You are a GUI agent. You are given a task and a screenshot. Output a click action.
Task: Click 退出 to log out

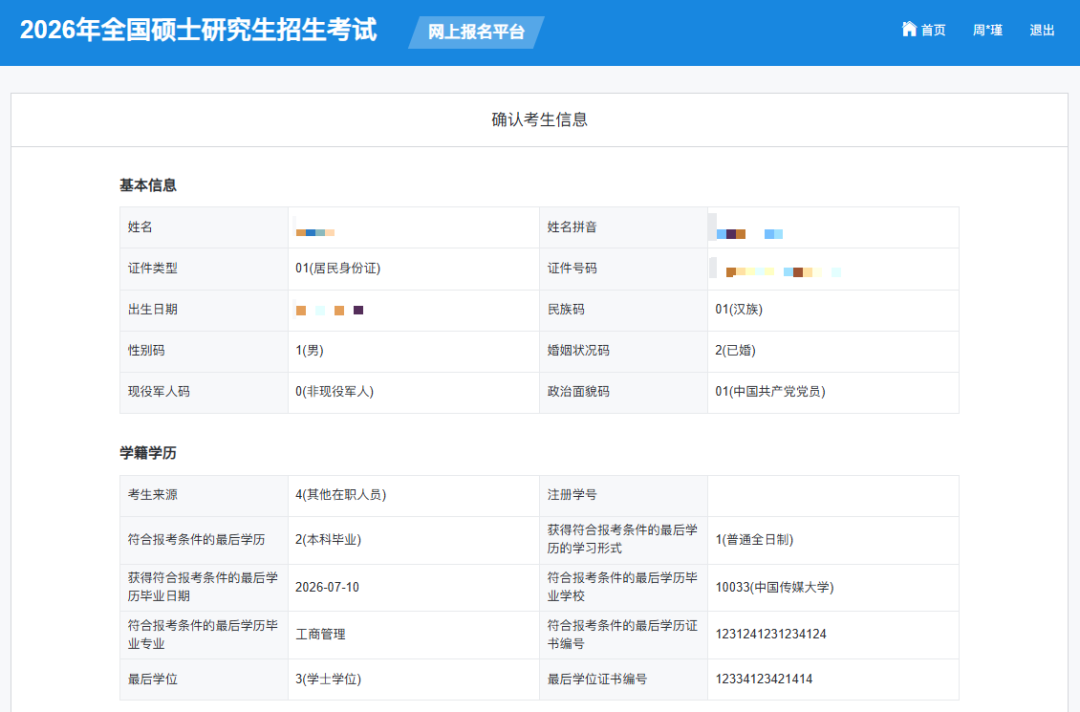tap(1043, 30)
